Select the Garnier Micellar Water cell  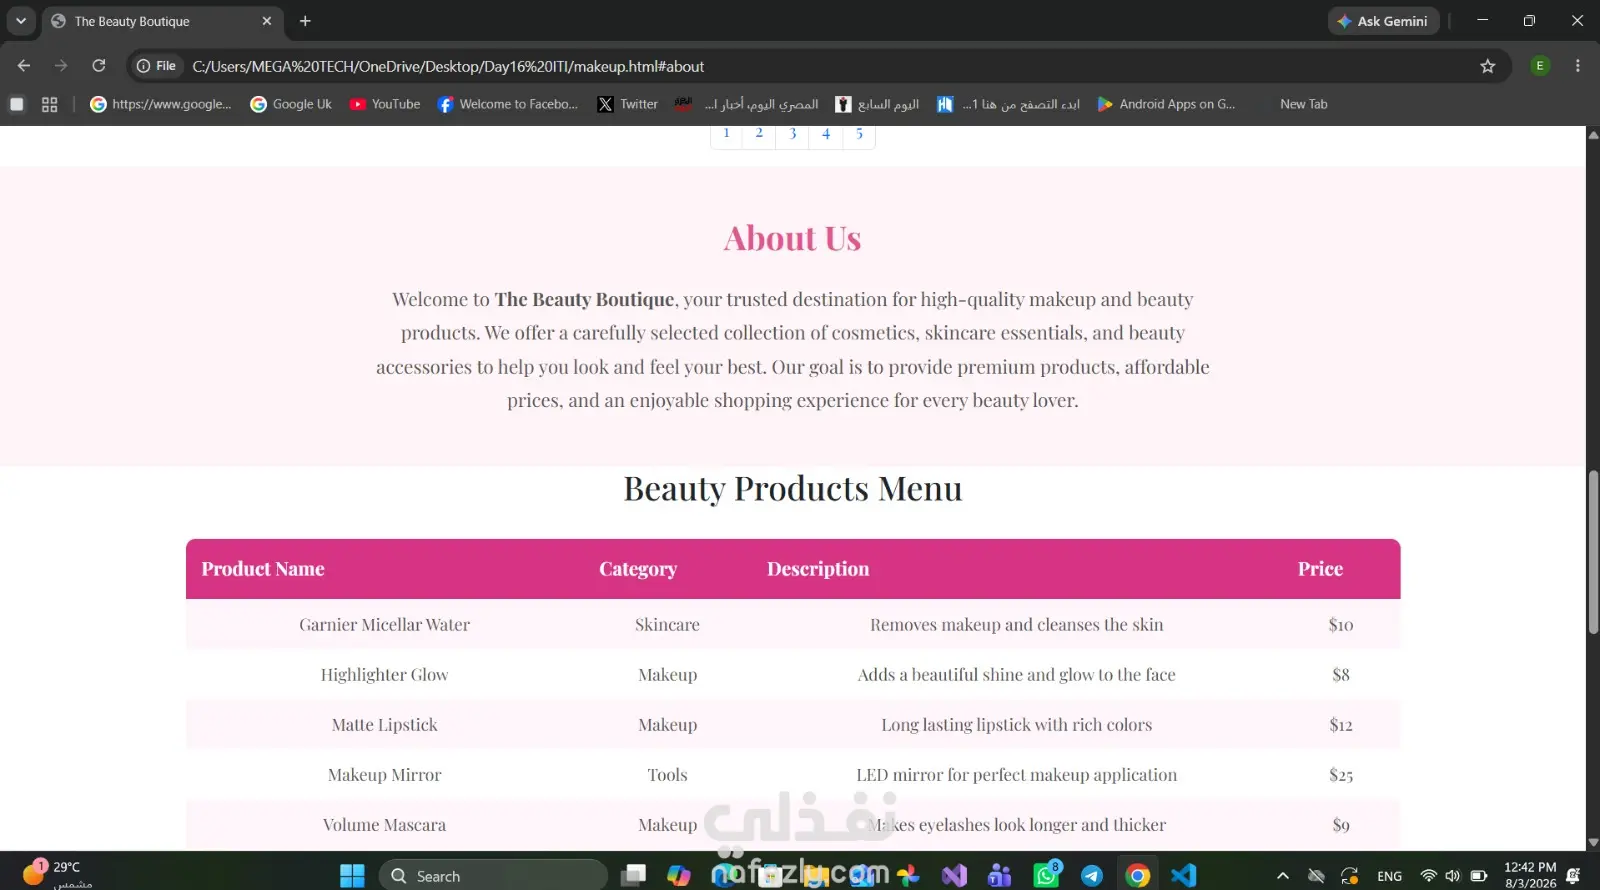coord(384,625)
